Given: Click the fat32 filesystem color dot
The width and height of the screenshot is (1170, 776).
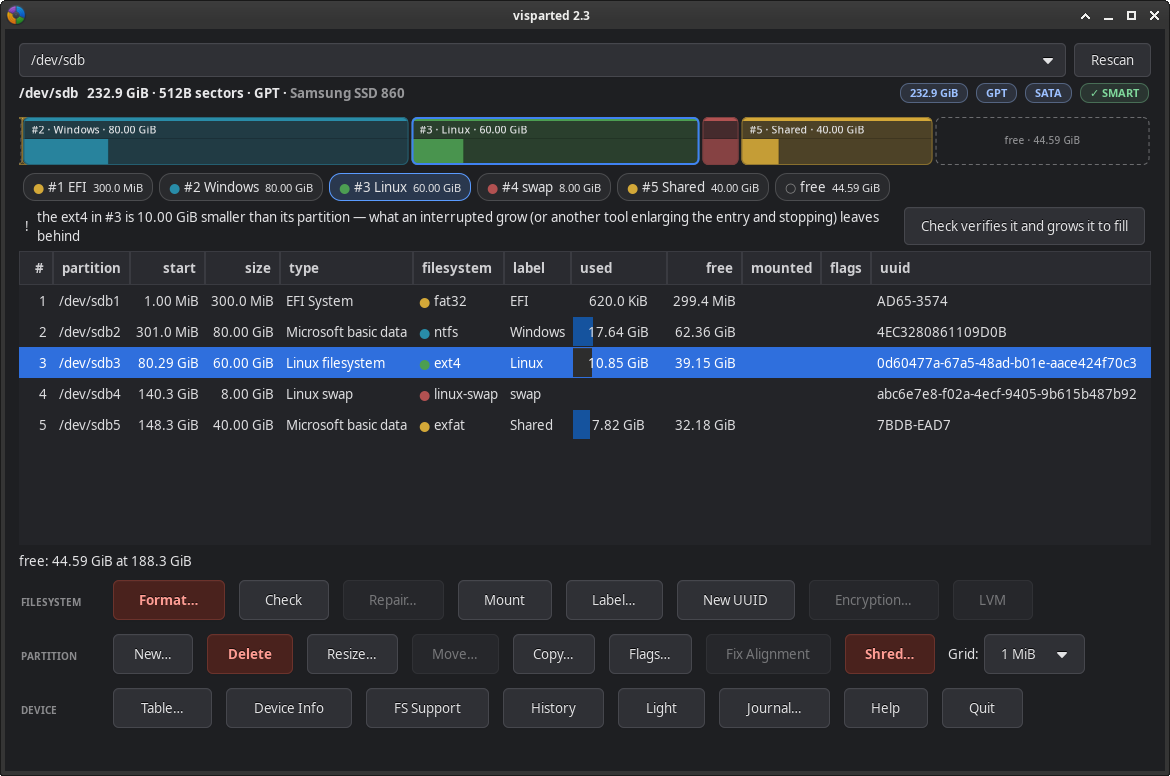Looking at the screenshot, I should pyautogui.click(x=425, y=302).
